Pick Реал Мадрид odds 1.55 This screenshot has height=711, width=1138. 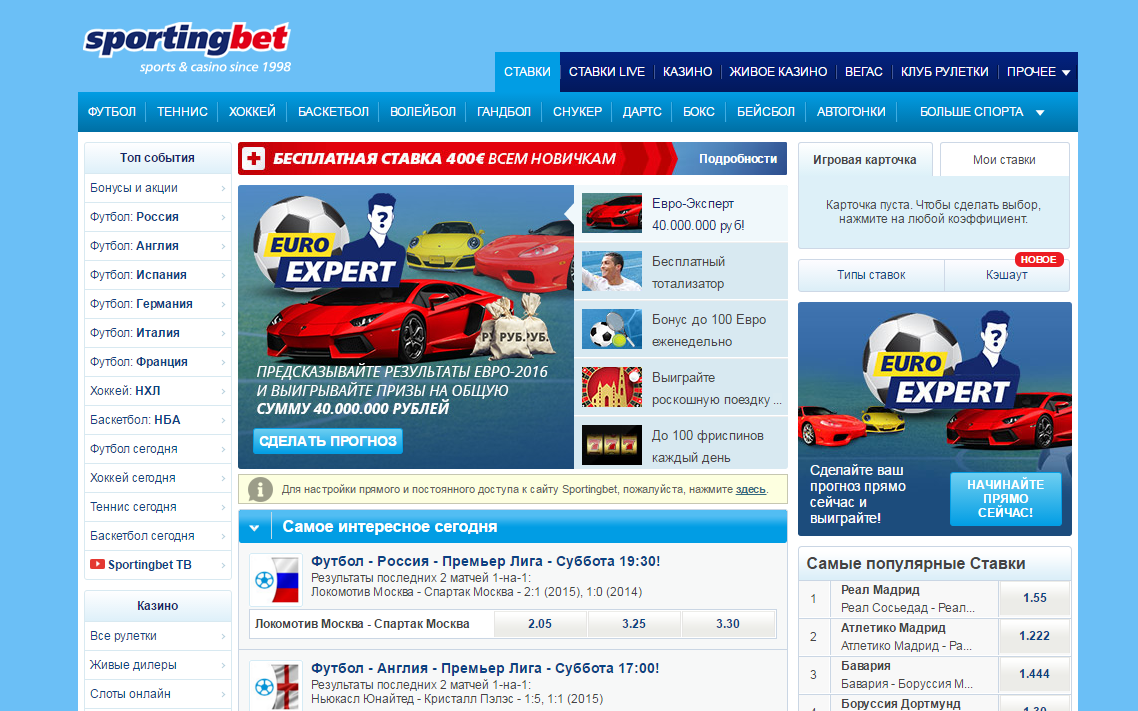[x=1034, y=599]
